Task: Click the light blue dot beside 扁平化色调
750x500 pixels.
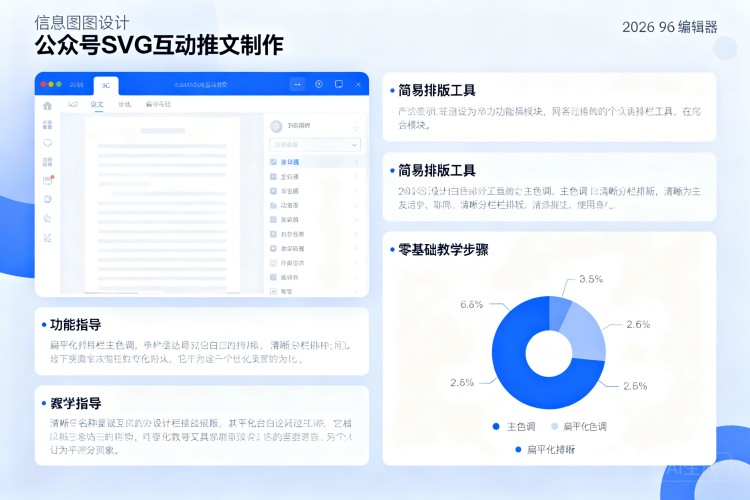Action: 554,426
